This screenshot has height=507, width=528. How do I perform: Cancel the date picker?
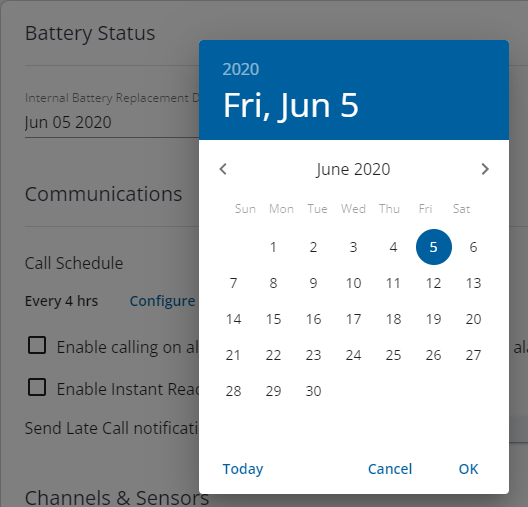tap(390, 469)
